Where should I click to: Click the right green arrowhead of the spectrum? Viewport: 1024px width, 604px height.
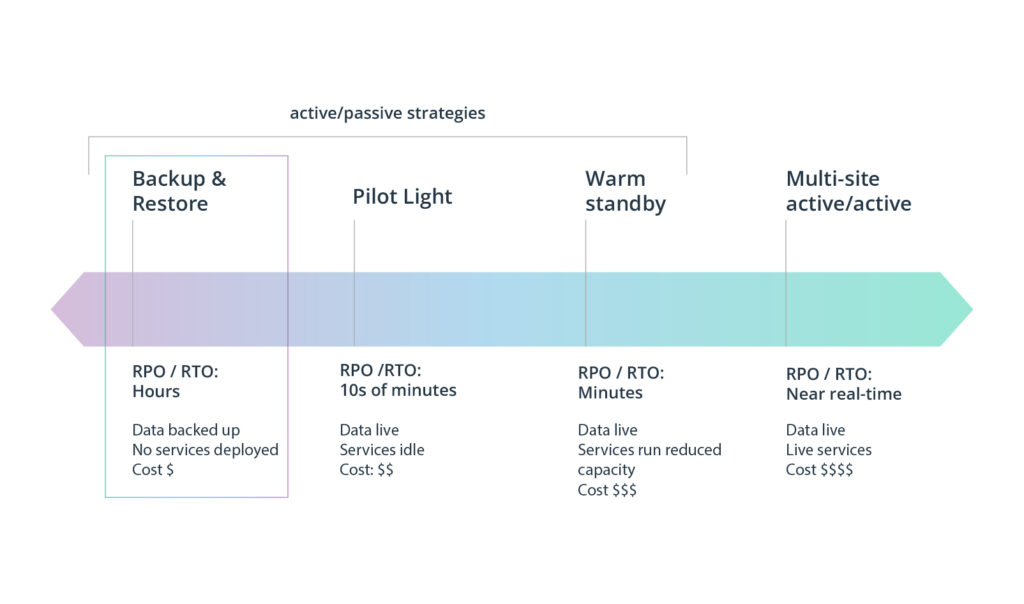956,309
